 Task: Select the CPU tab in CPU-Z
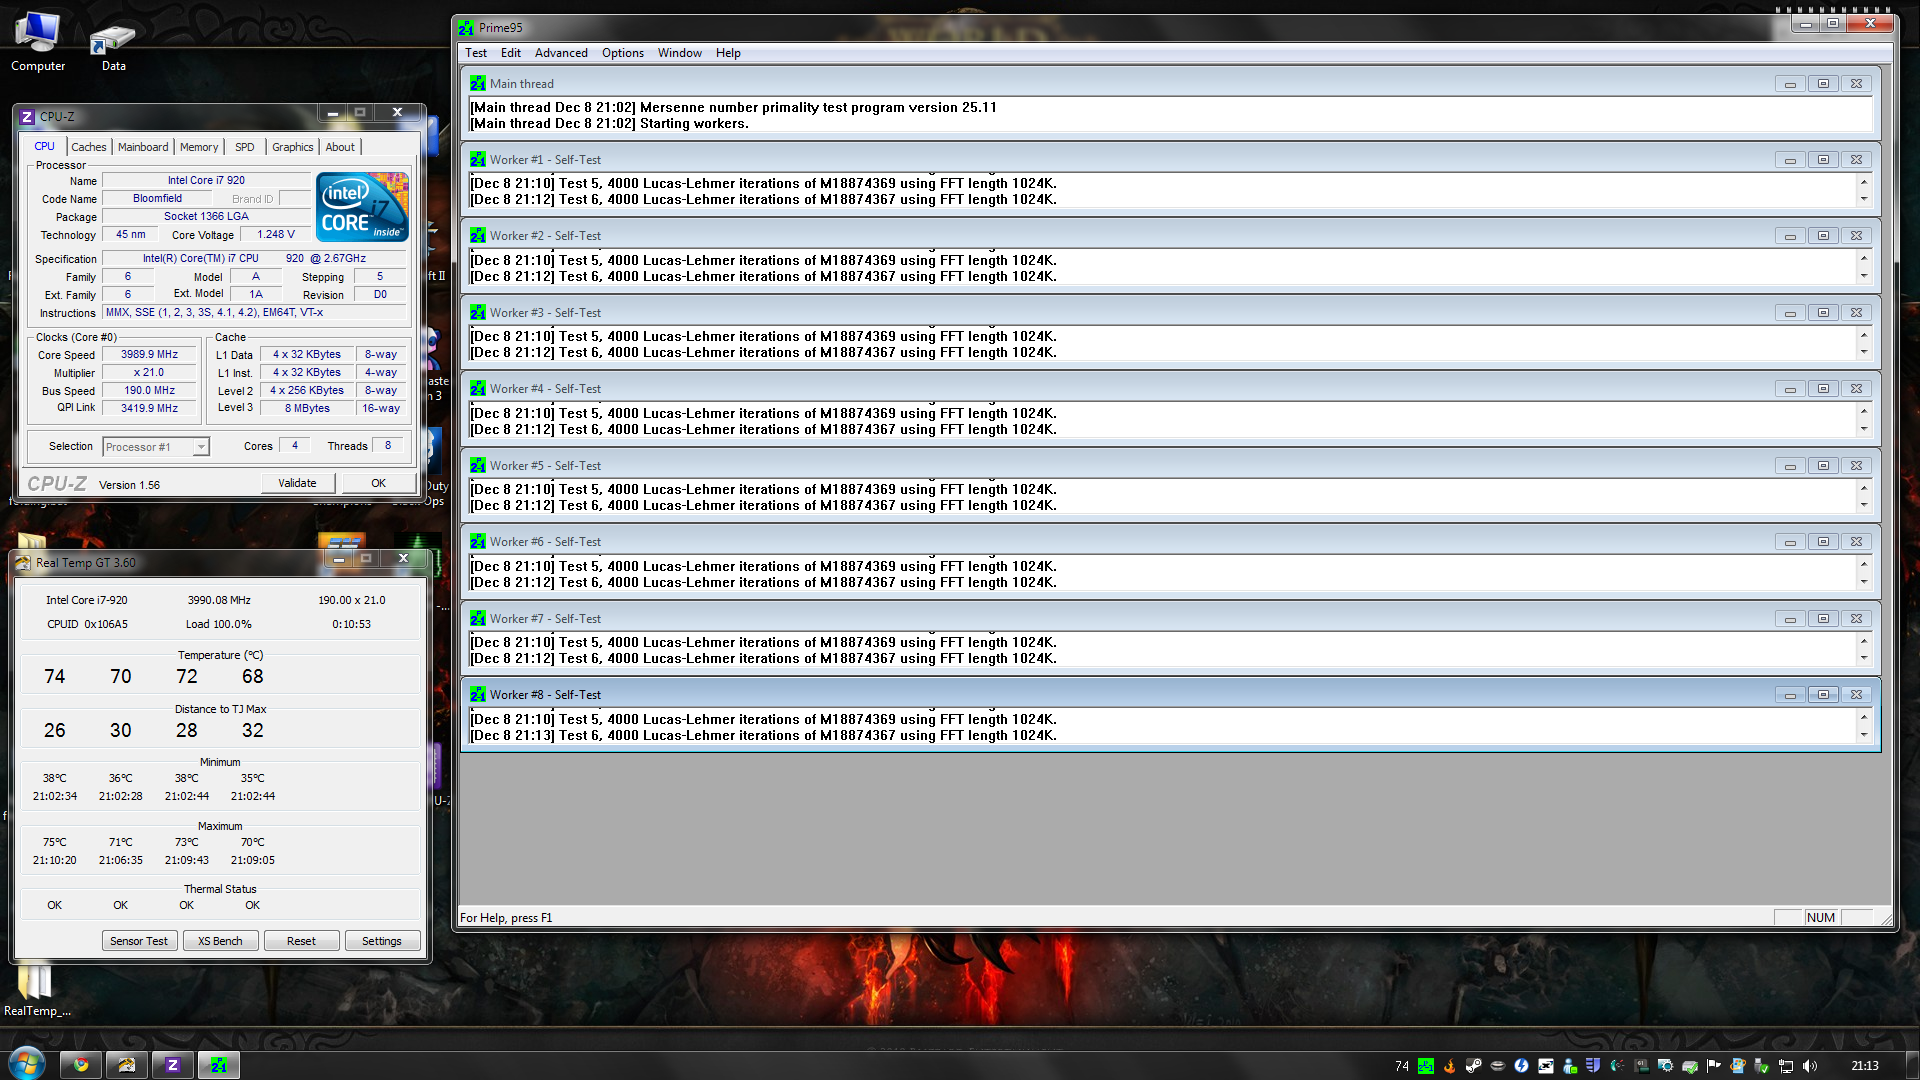click(x=45, y=146)
